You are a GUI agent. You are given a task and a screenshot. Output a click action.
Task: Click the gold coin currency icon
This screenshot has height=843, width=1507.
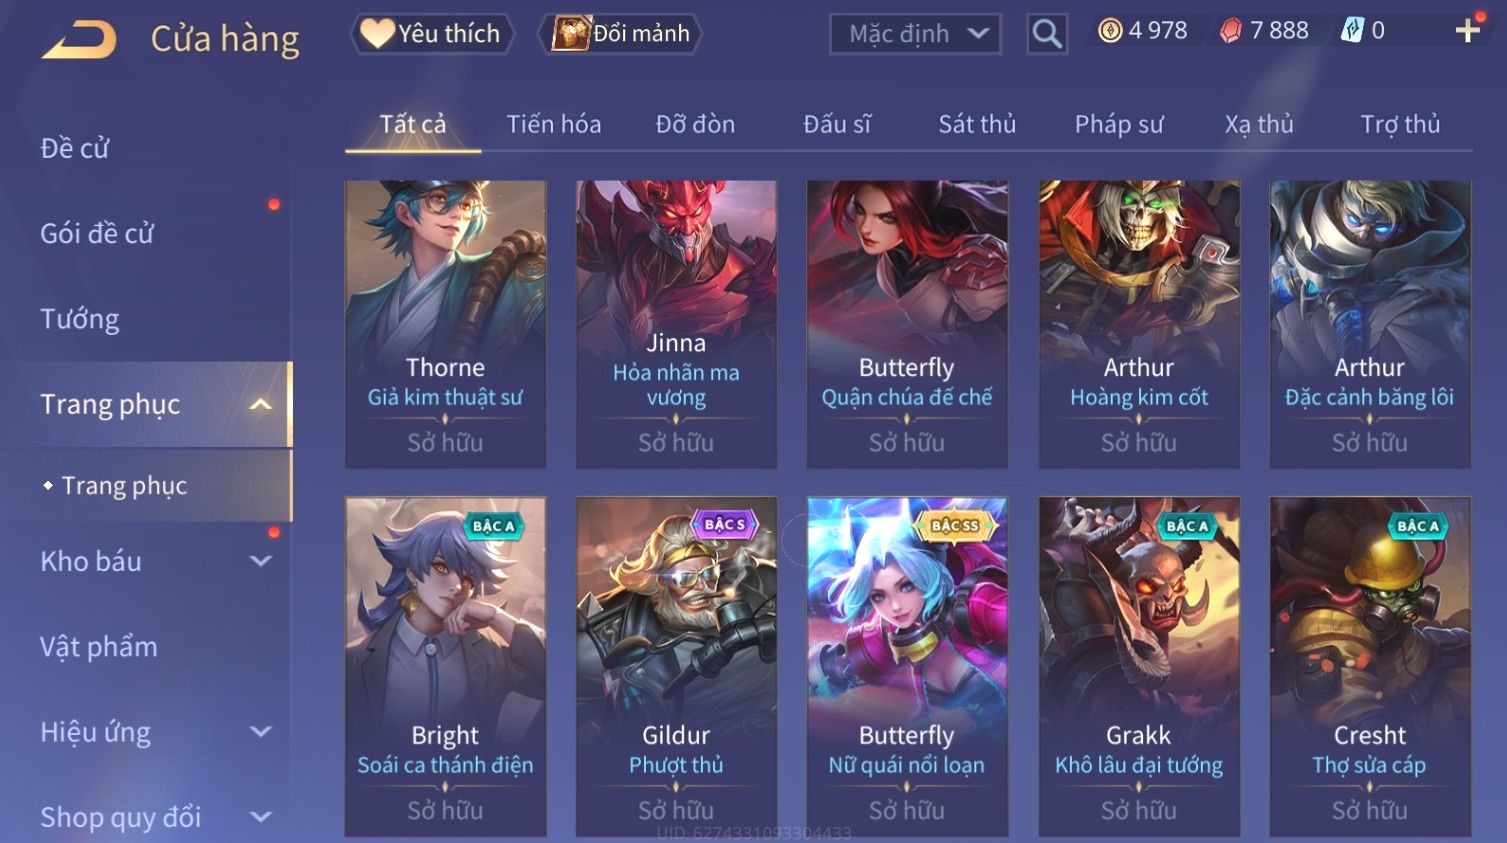(x=1110, y=31)
